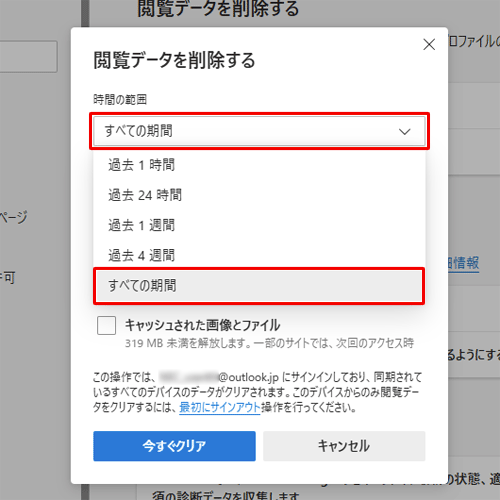Open the 最初にサインアウト link
500x500 pixels.
[220, 407]
